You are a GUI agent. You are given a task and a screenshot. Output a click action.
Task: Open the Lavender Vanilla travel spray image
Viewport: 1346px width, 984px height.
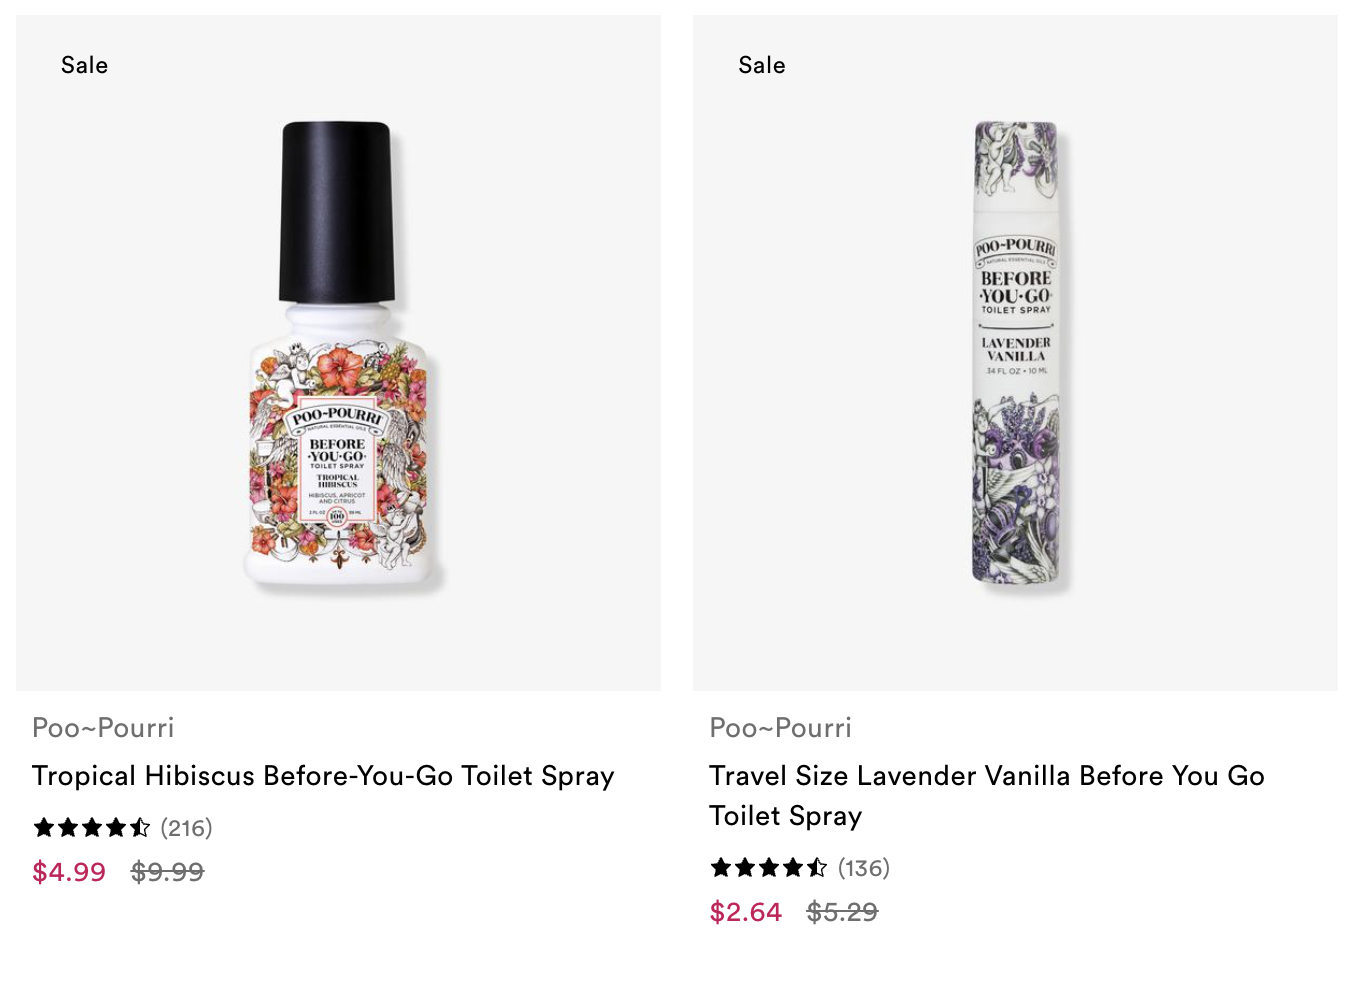click(1015, 352)
